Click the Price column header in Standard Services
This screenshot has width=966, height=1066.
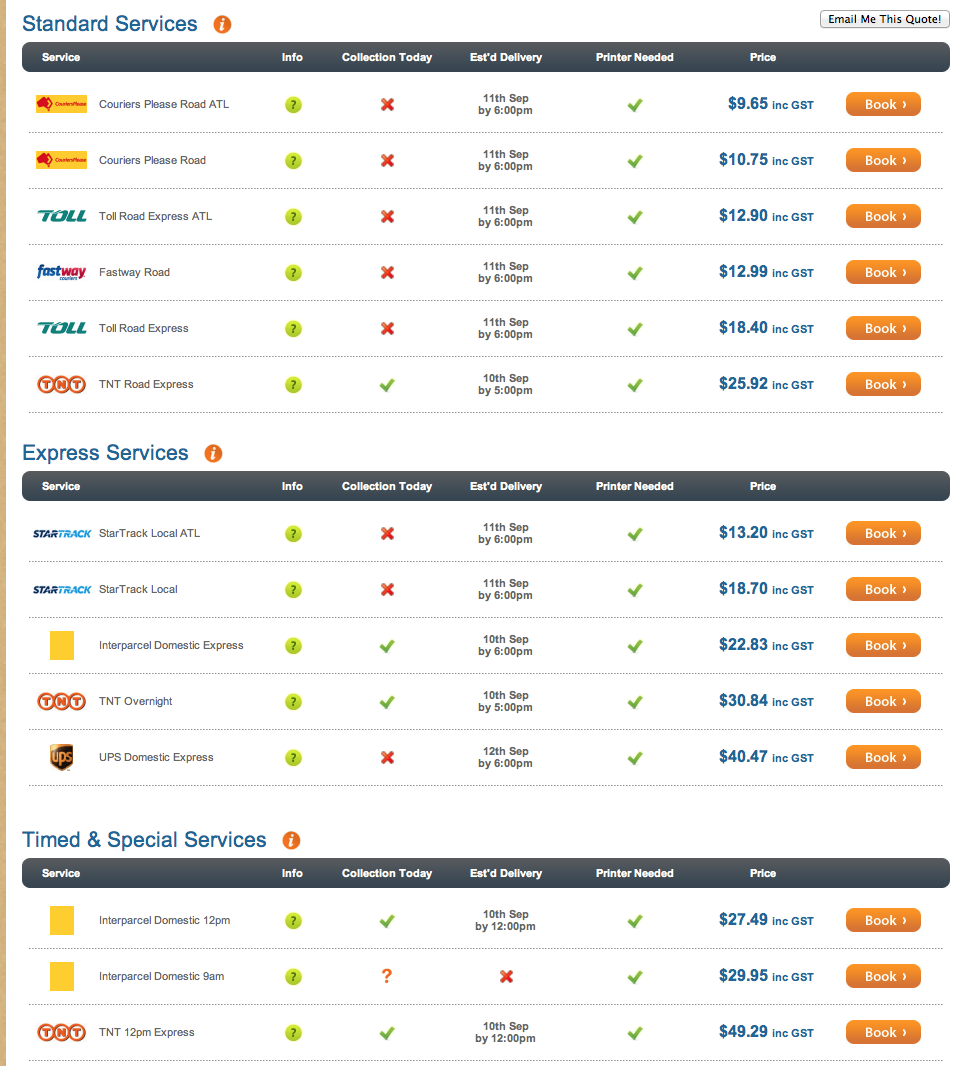(763, 57)
